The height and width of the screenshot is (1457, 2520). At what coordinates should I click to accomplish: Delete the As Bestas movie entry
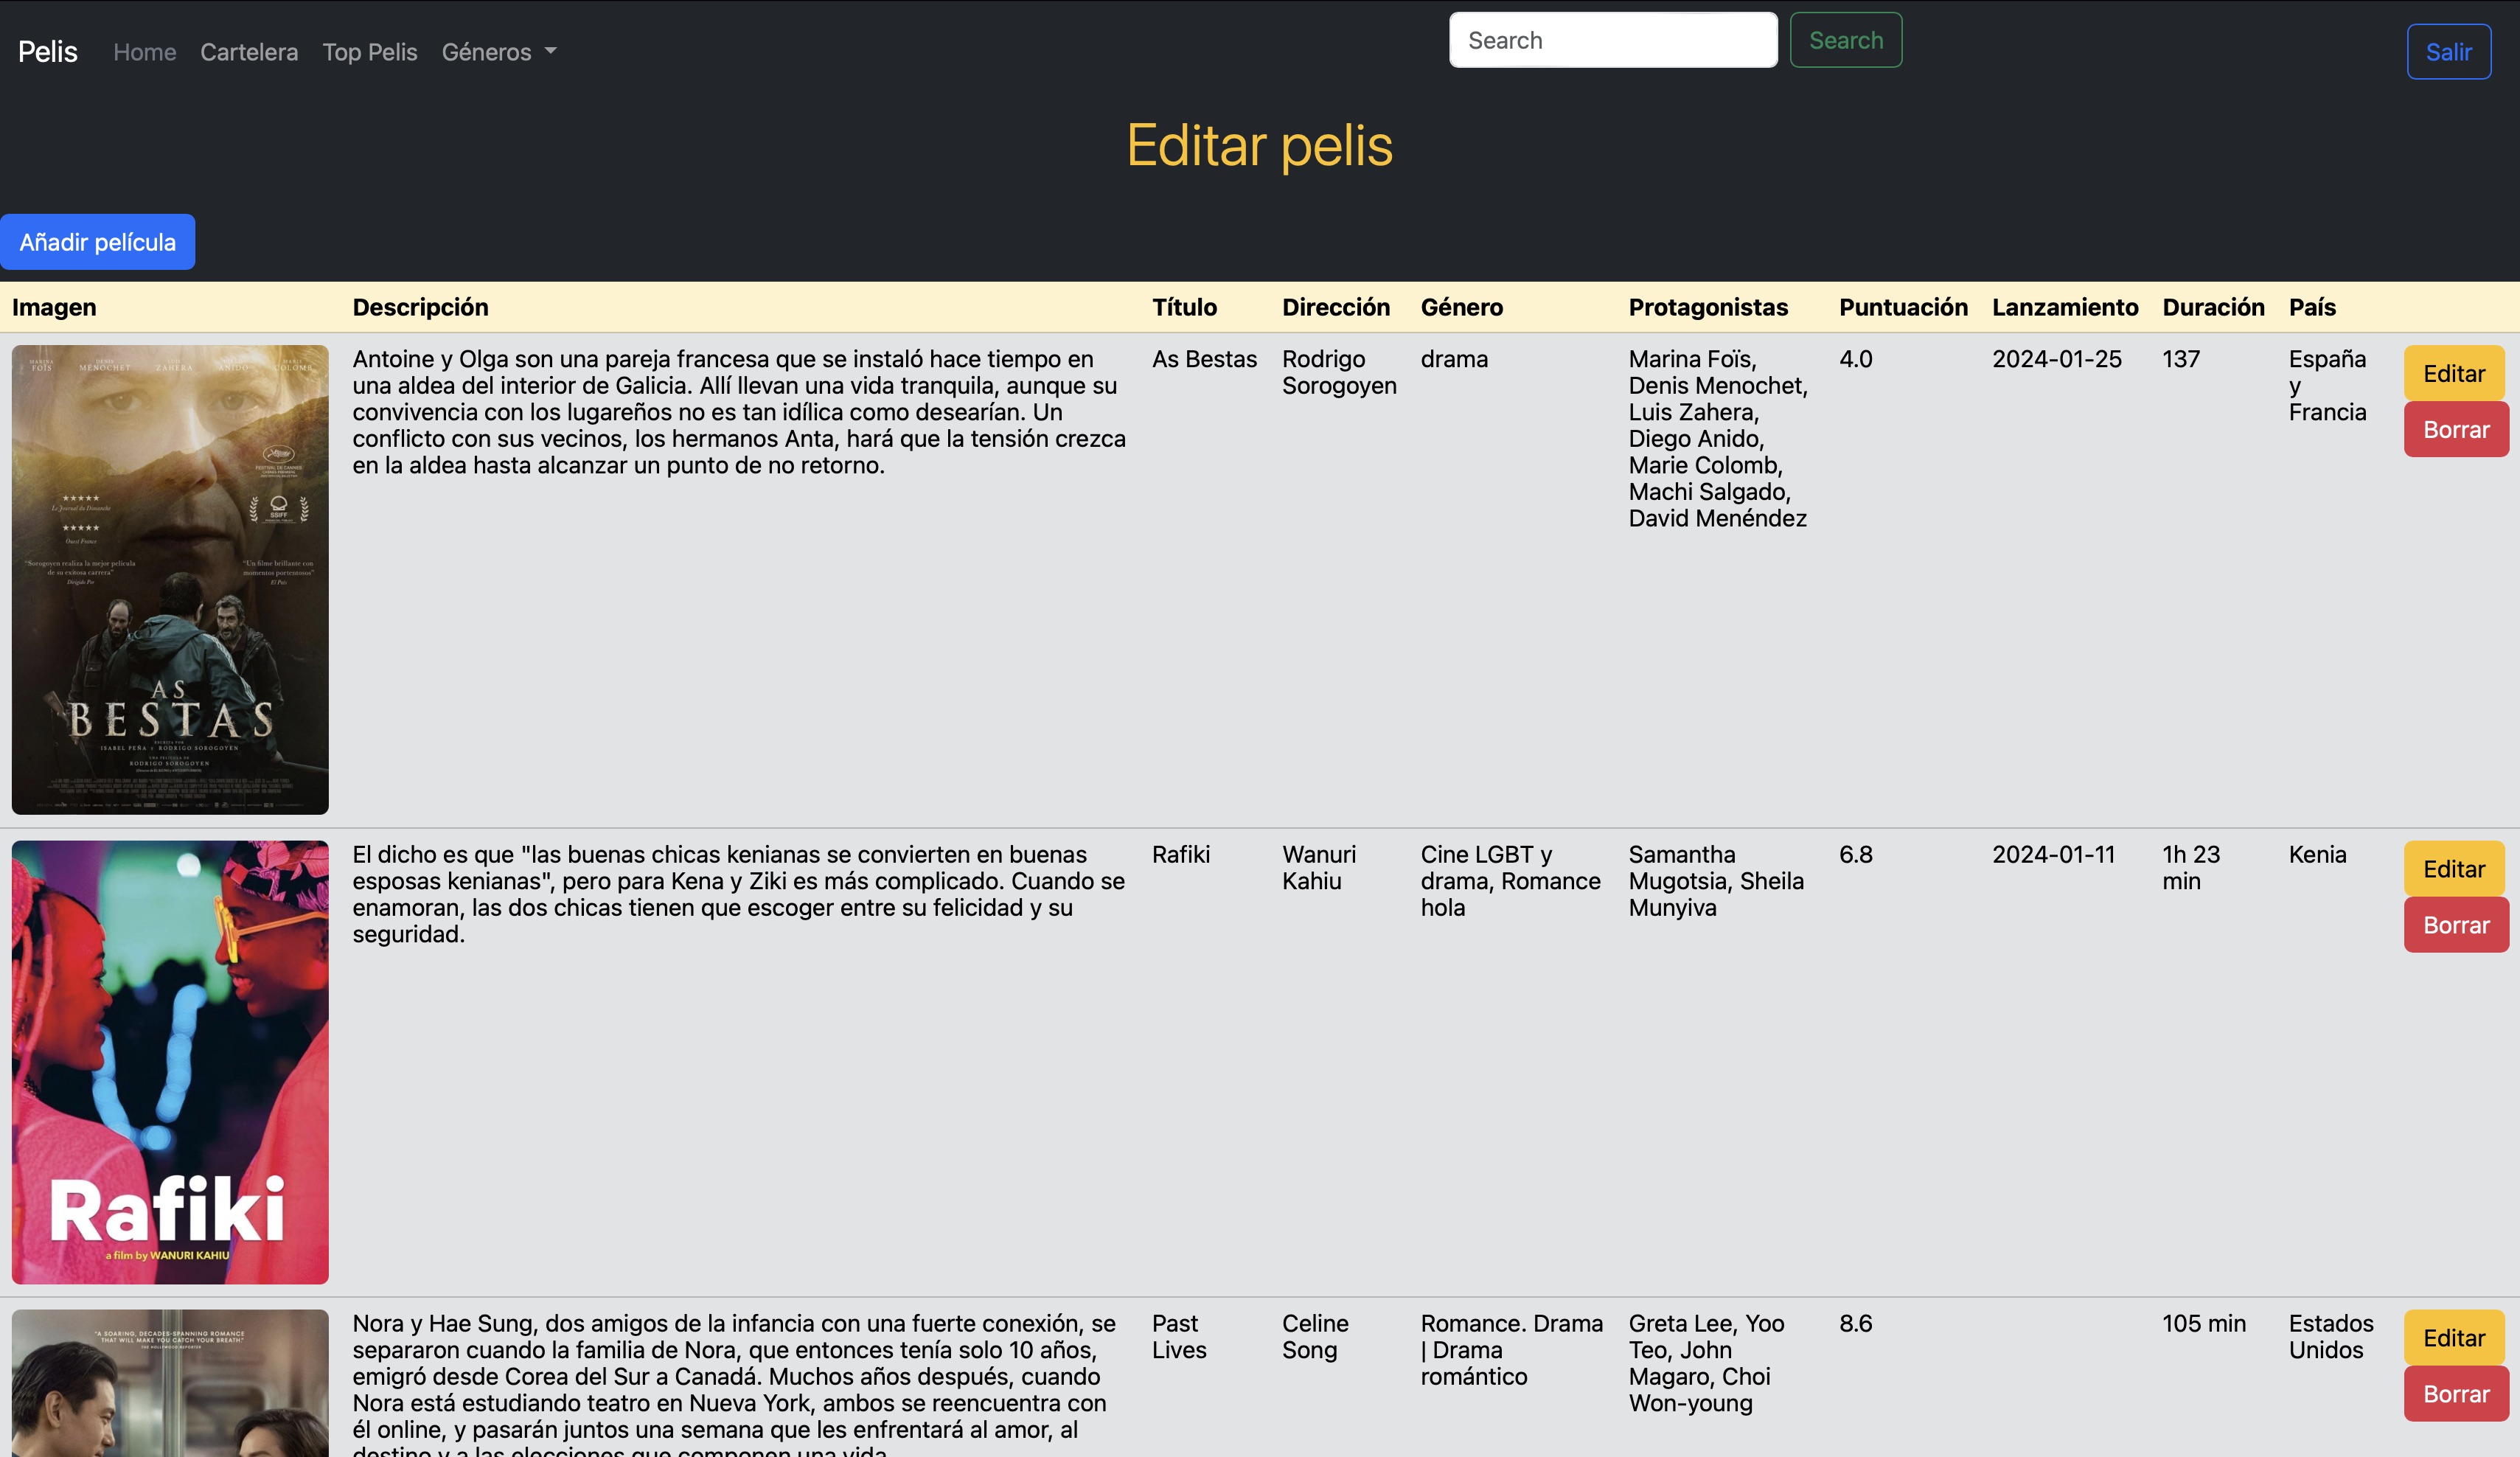(2455, 429)
